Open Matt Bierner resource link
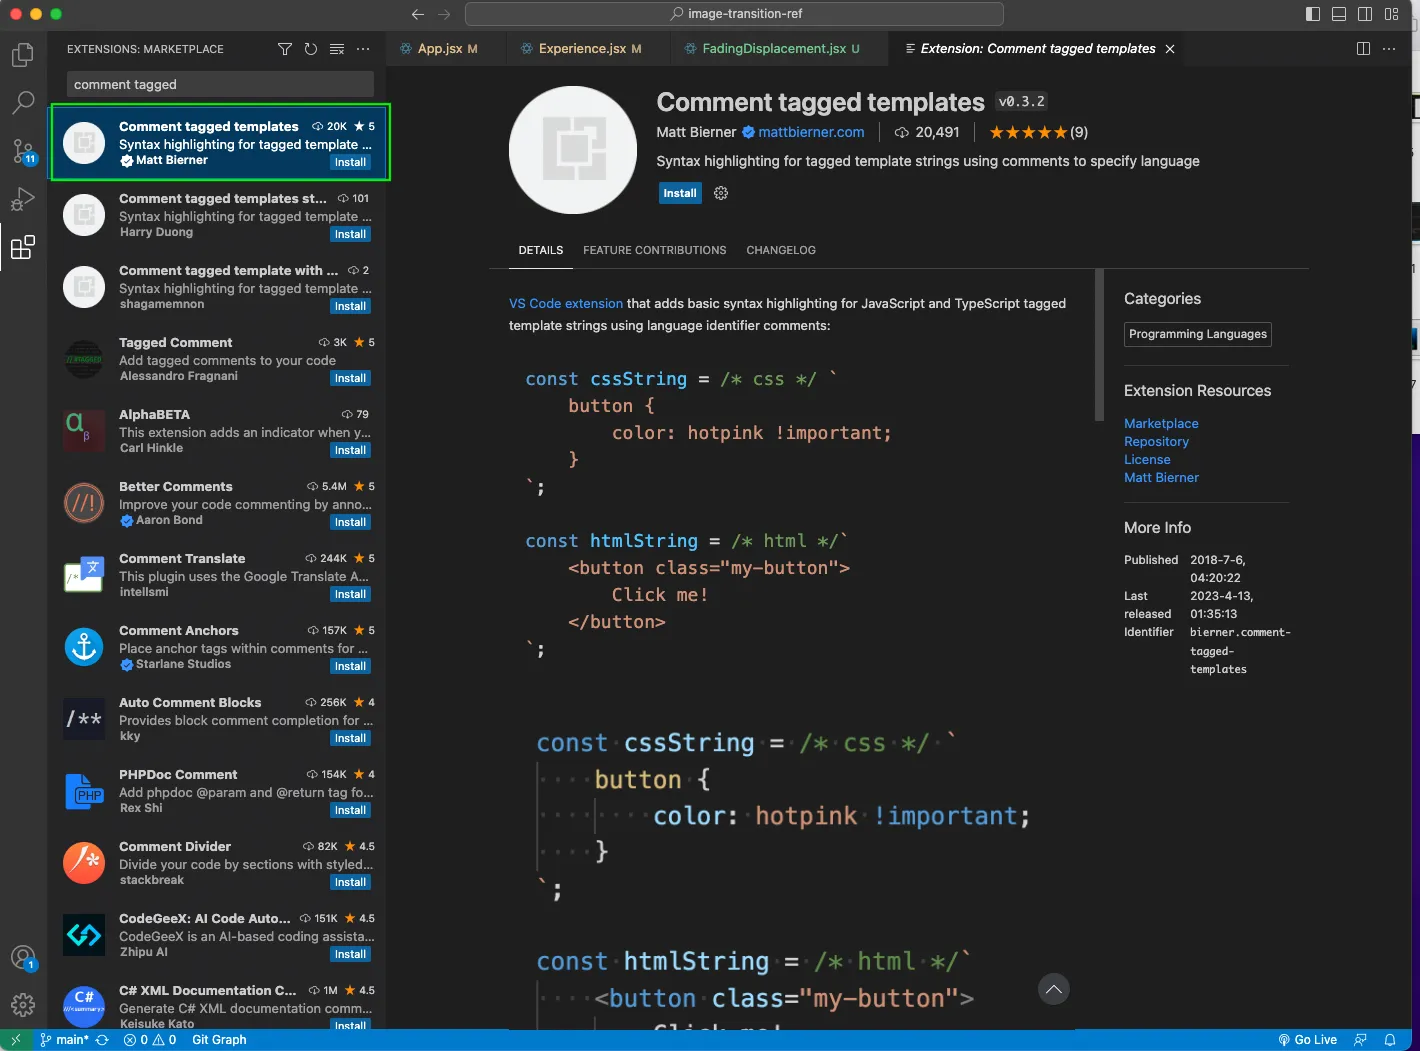 1161,477
